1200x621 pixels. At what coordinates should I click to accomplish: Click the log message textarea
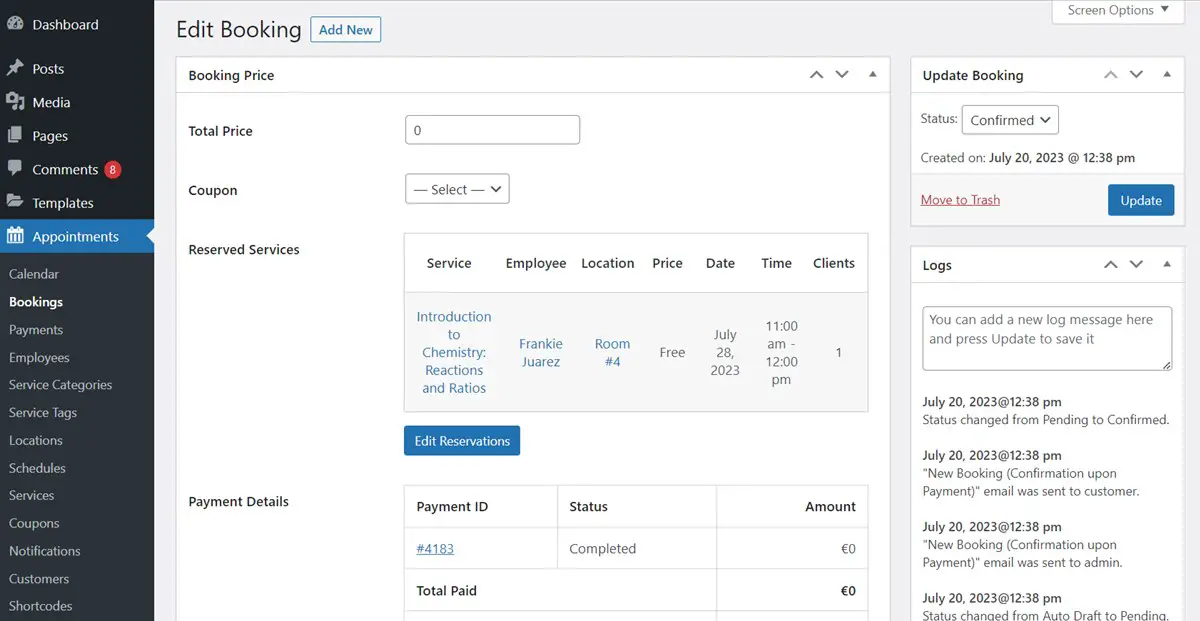pyautogui.click(x=1047, y=339)
